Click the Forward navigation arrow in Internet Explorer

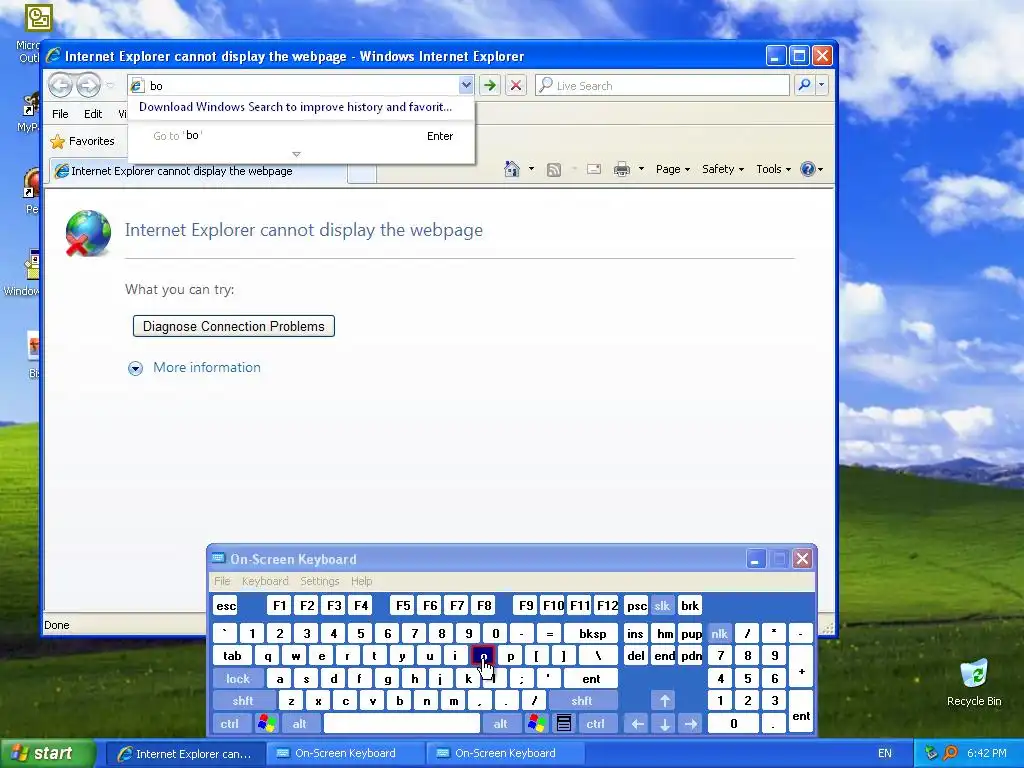click(88, 85)
